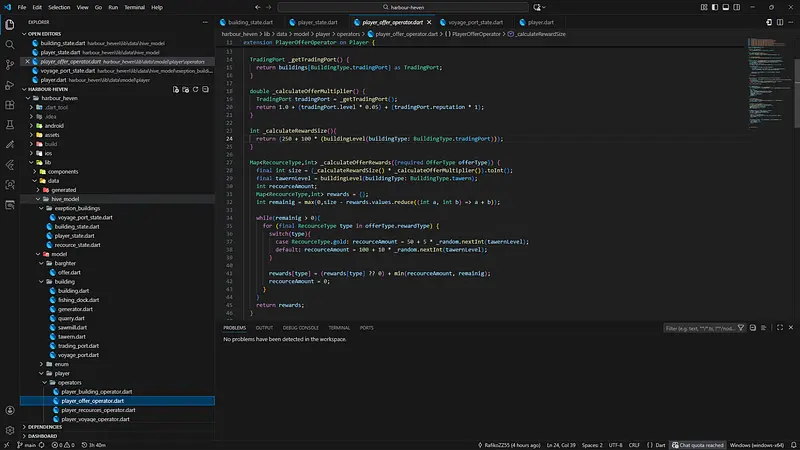800x450 pixels.
Task: Open the Search view in activity bar
Action: [x=10, y=43]
